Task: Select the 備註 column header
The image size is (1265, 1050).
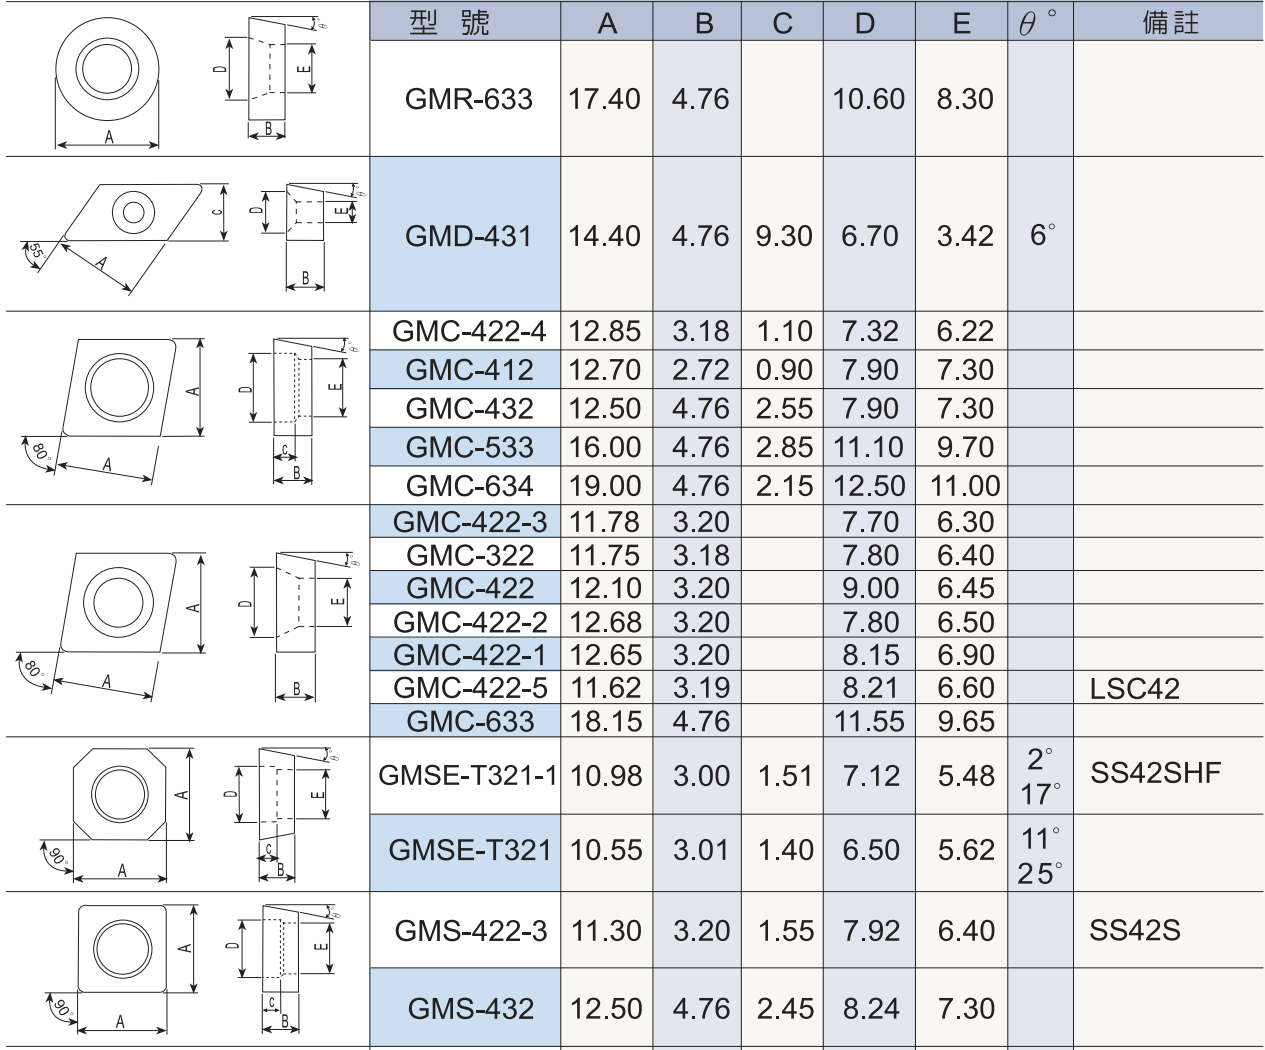Action: point(1168,21)
